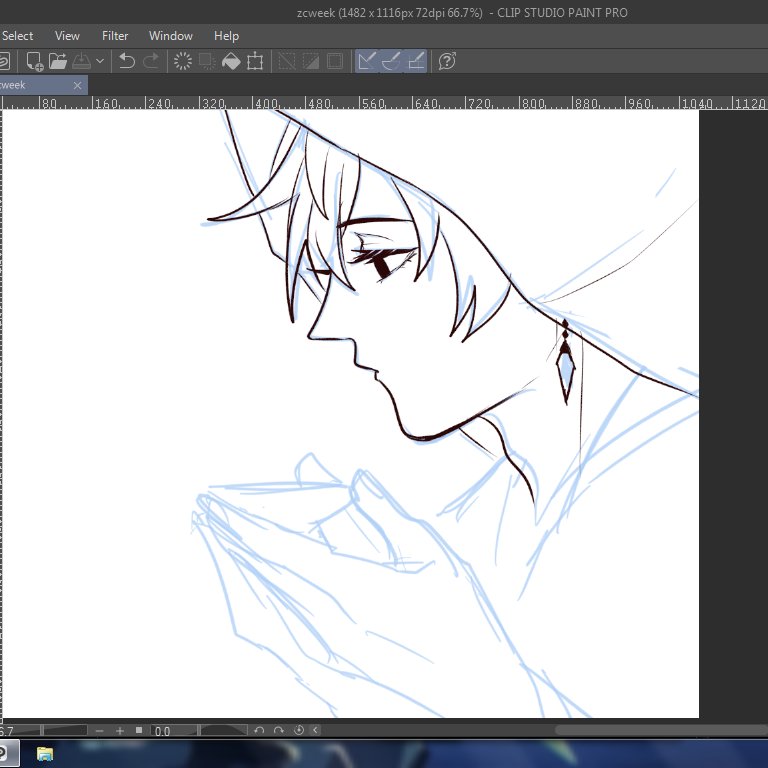The width and height of the screenshot is (768, 768).
Task: Click the Clear (spinner-shaped) icon
Action: click(x=183, y=61)
